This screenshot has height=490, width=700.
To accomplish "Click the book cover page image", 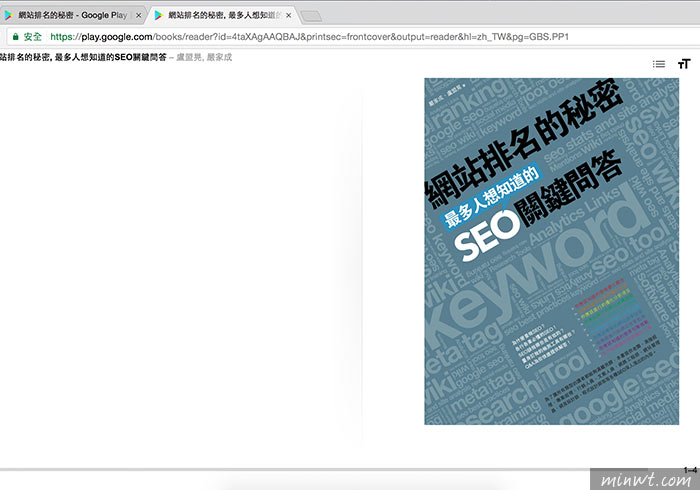I will coord(551,251).
